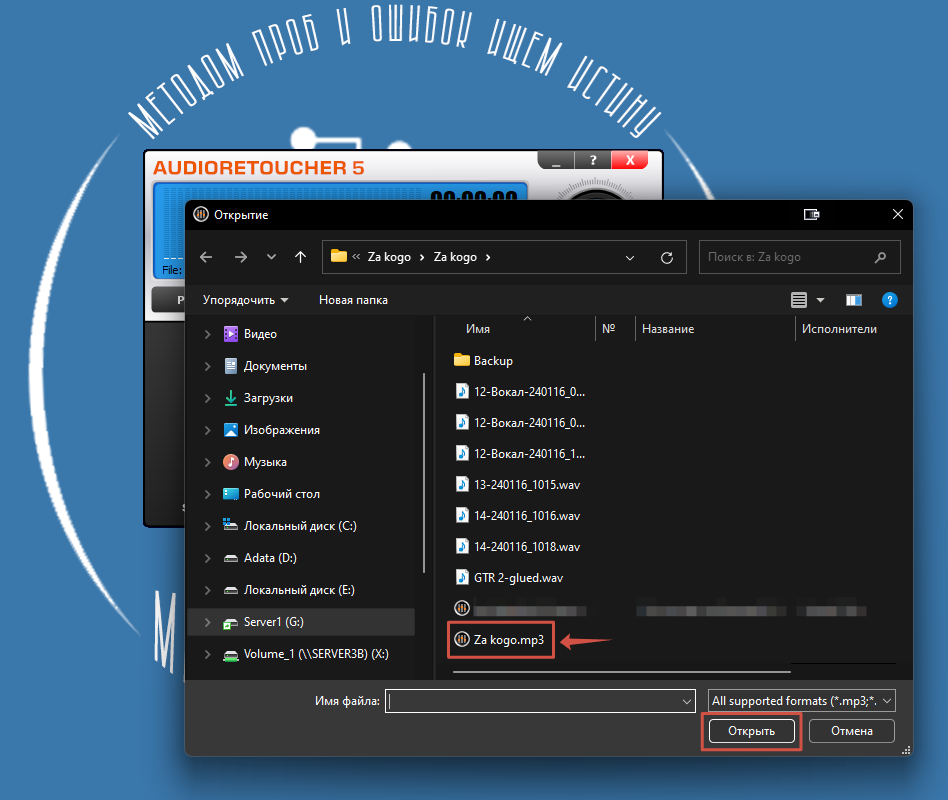The width and height of the screenshot is (948, 800).
Task: Click the sidebar vertical scrollbar
Action: click(424, 473)
